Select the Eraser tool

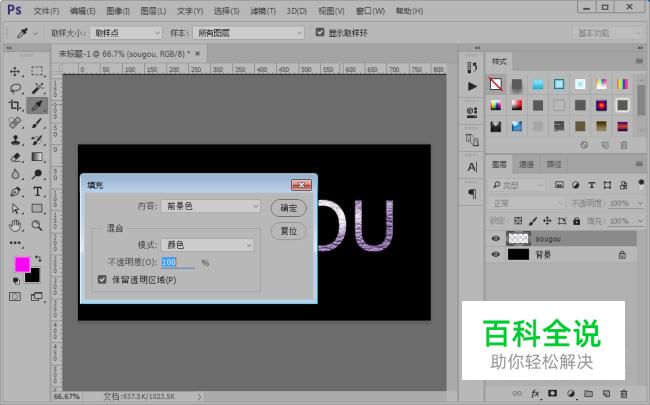click(x=15, y=157)
